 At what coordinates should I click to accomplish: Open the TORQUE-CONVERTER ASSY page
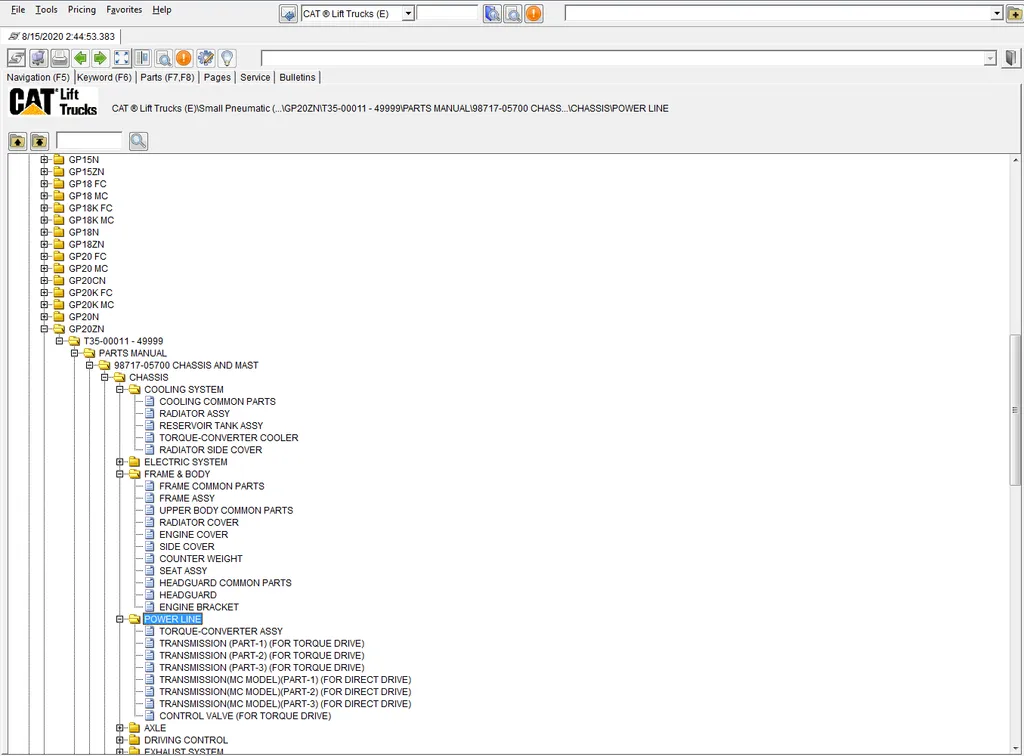(221, 631)
